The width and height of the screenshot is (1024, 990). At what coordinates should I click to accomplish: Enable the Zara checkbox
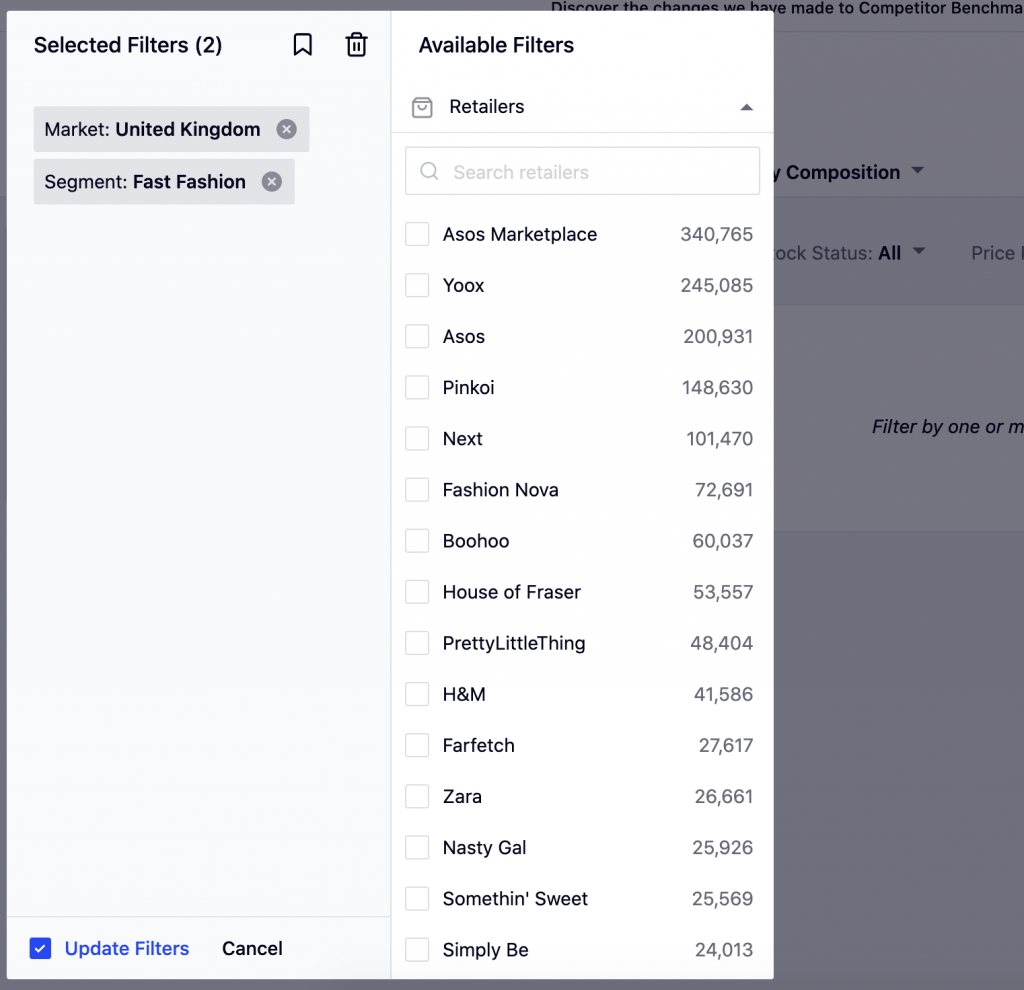coord(417,797)
